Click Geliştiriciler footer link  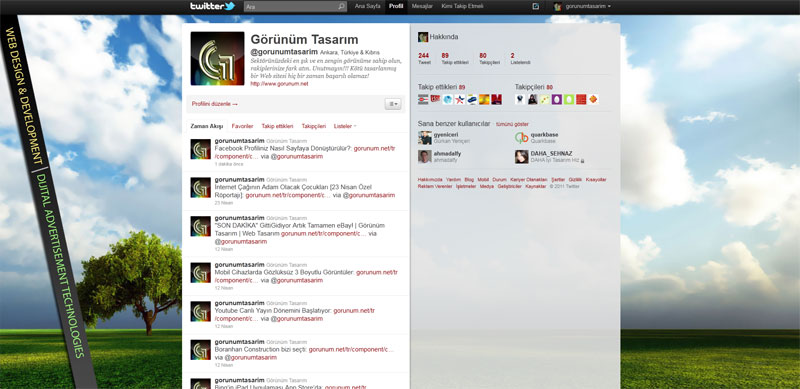tap(510, 186)
